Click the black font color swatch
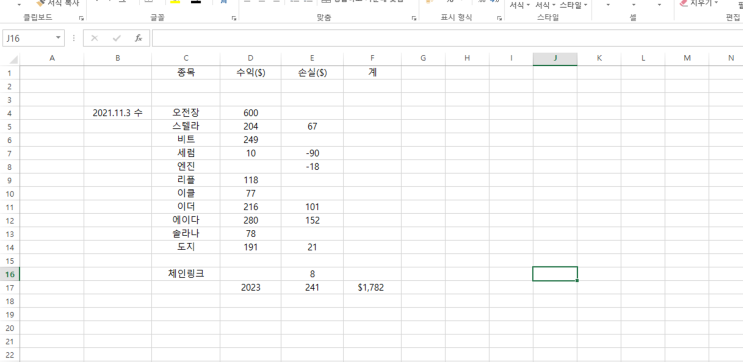The image size is (743, 362). pos(196,2)
